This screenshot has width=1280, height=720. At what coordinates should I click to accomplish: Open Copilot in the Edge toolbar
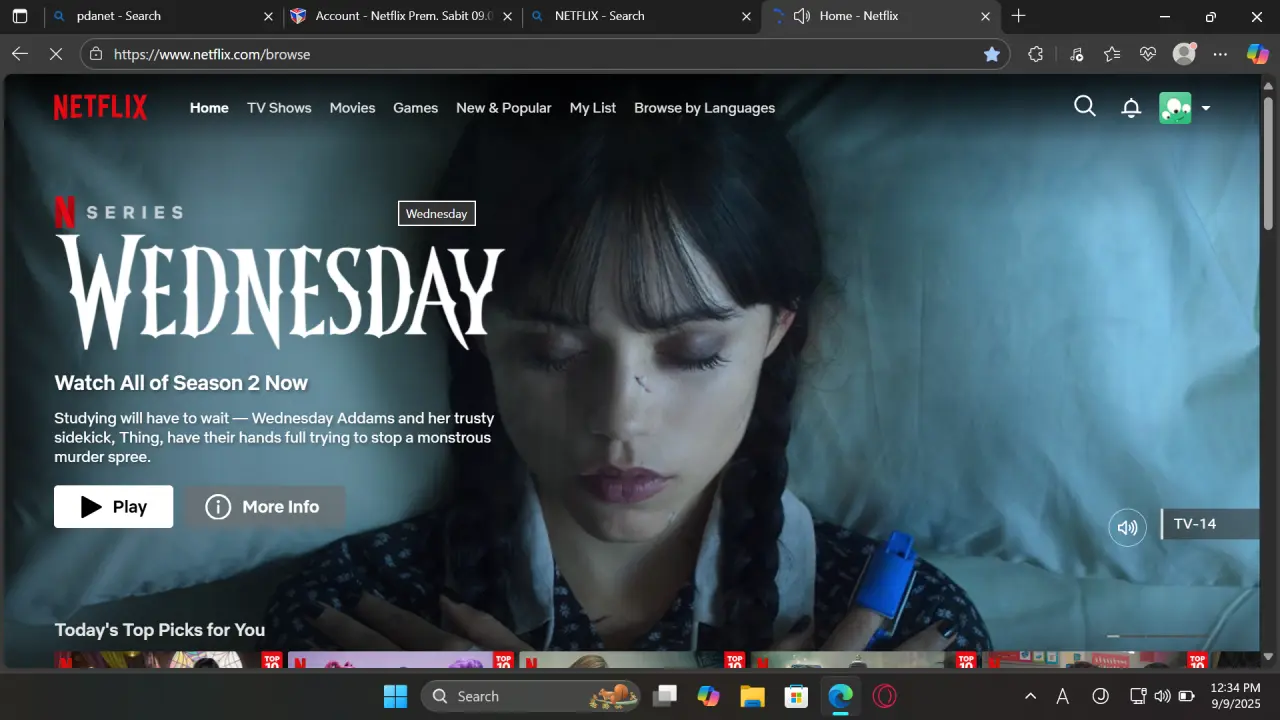tap(1257, 54)
